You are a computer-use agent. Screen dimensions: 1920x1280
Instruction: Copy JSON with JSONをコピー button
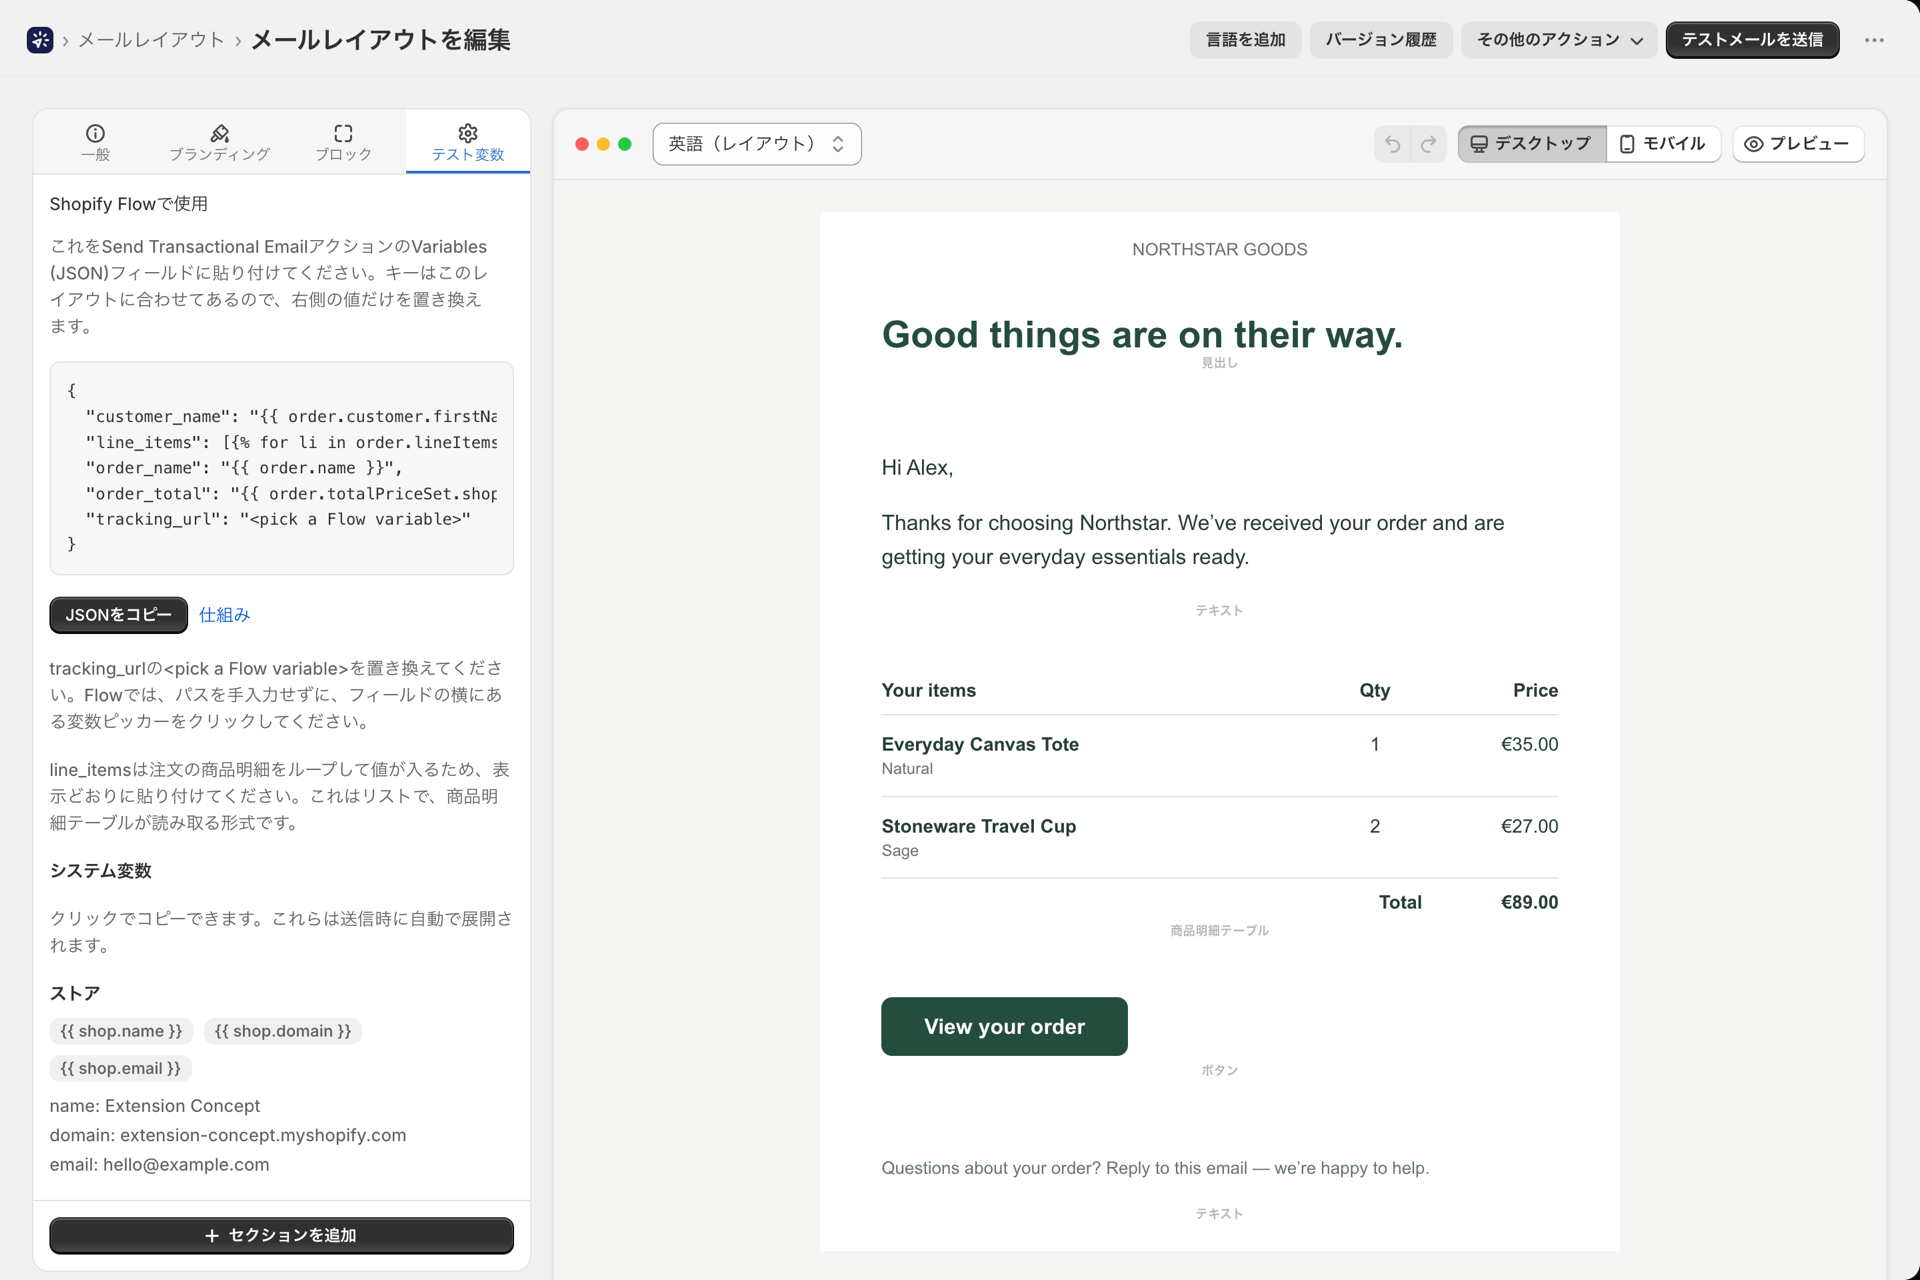tap(118, 615)
